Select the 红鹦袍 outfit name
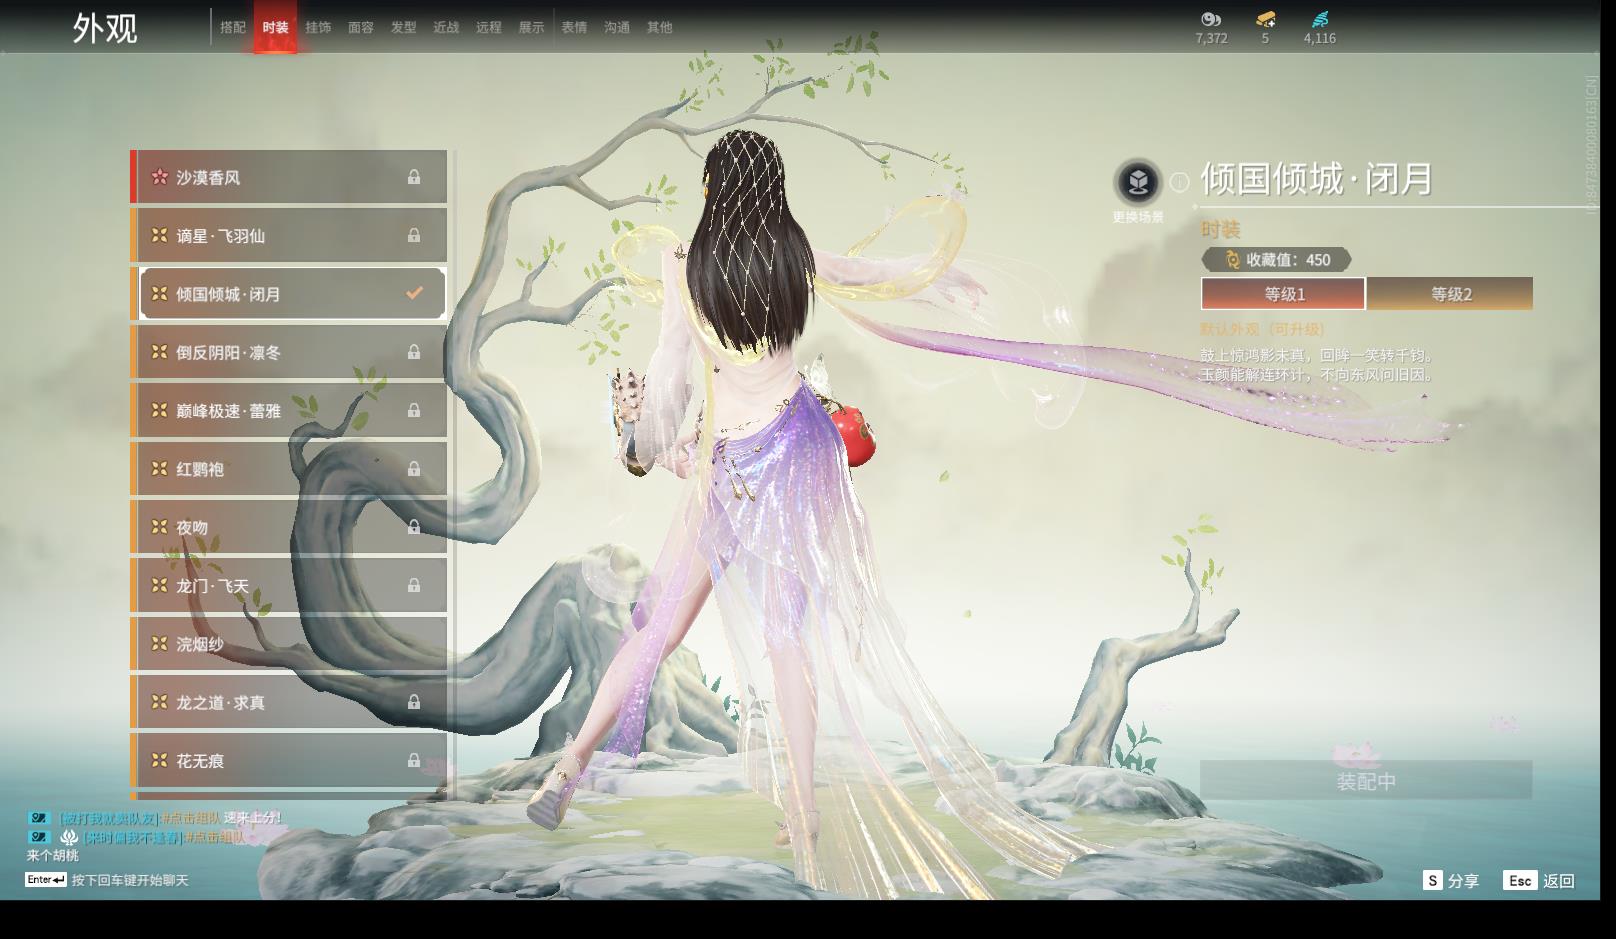The height and width of the screenshot is (939, 1616). click(x=200, y=469)
